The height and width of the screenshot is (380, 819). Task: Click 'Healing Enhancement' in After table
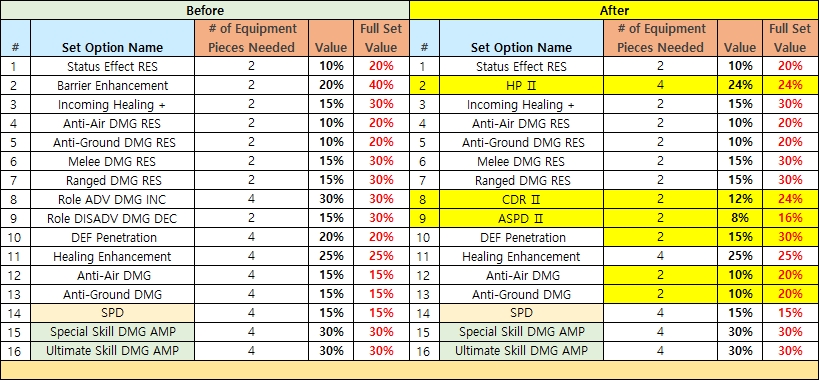[521, 256]
